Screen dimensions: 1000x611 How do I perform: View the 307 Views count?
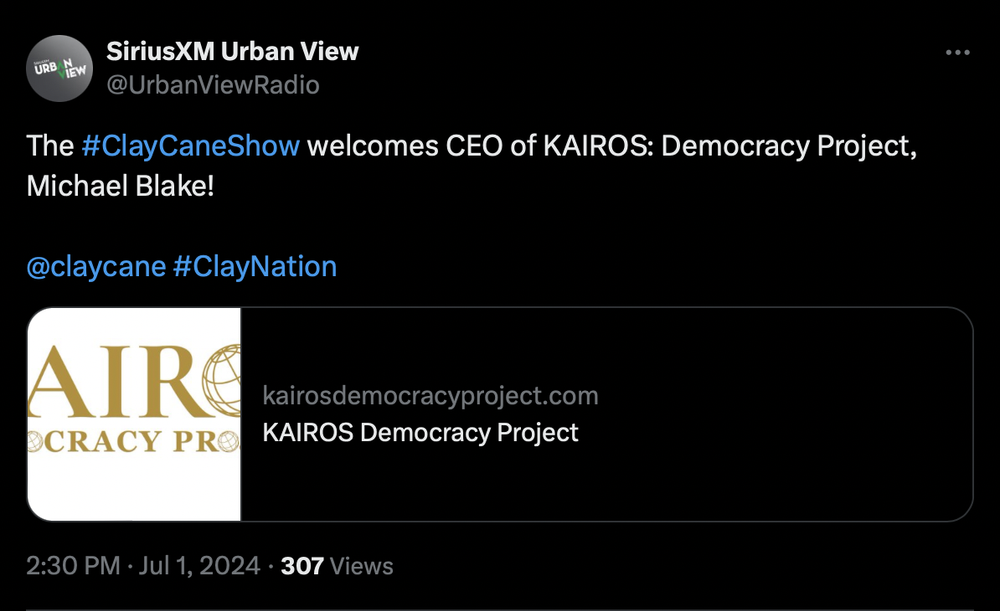tap(337, 566)
